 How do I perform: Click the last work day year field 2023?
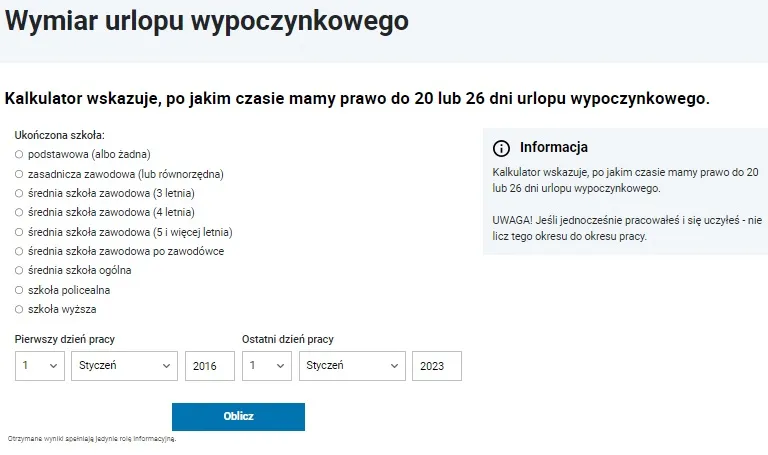click(x=437, y=367)
